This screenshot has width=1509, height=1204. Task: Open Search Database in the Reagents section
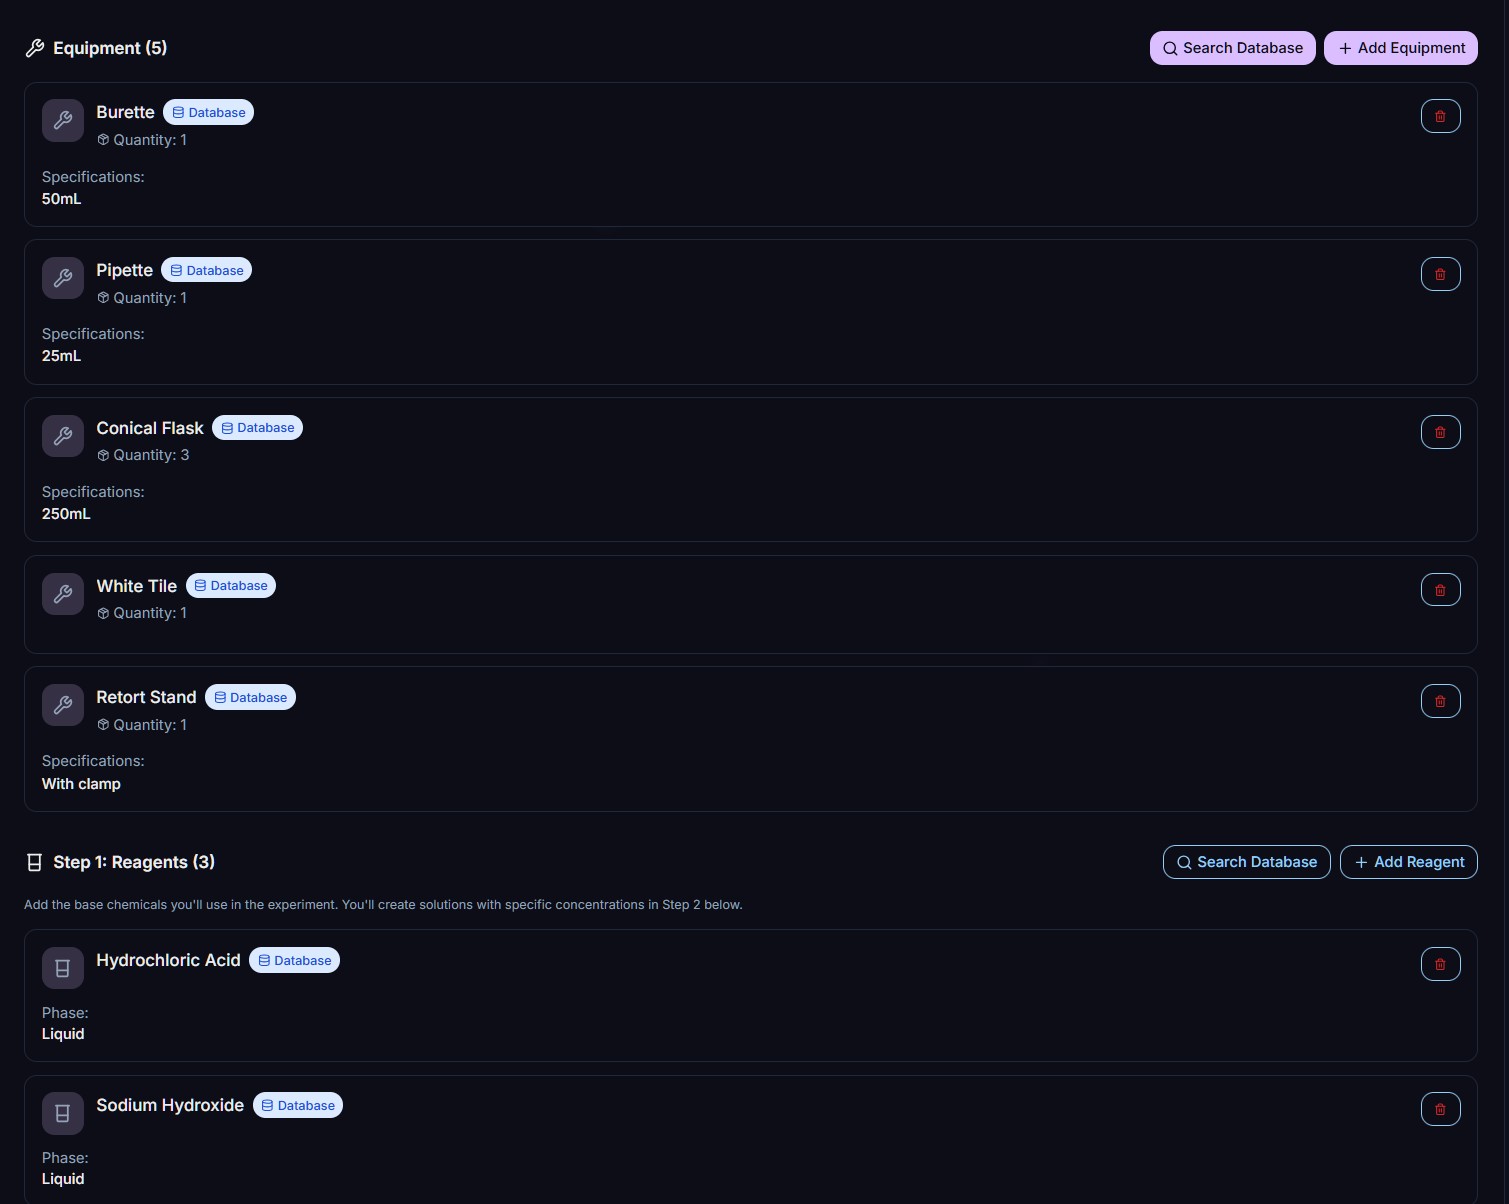click(x=1246, y=862)
